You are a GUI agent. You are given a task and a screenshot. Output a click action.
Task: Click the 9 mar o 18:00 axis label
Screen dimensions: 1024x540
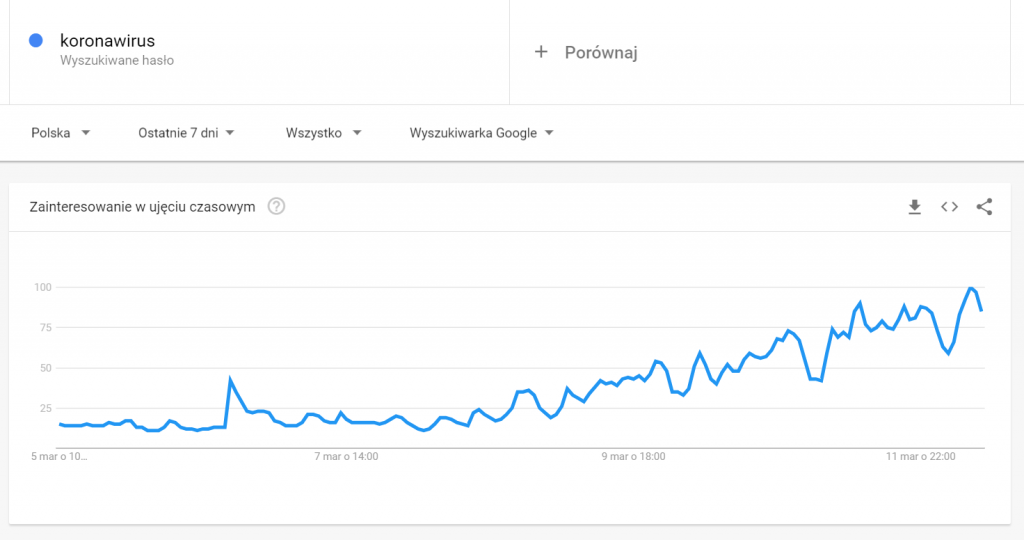(x=634, y=457)
